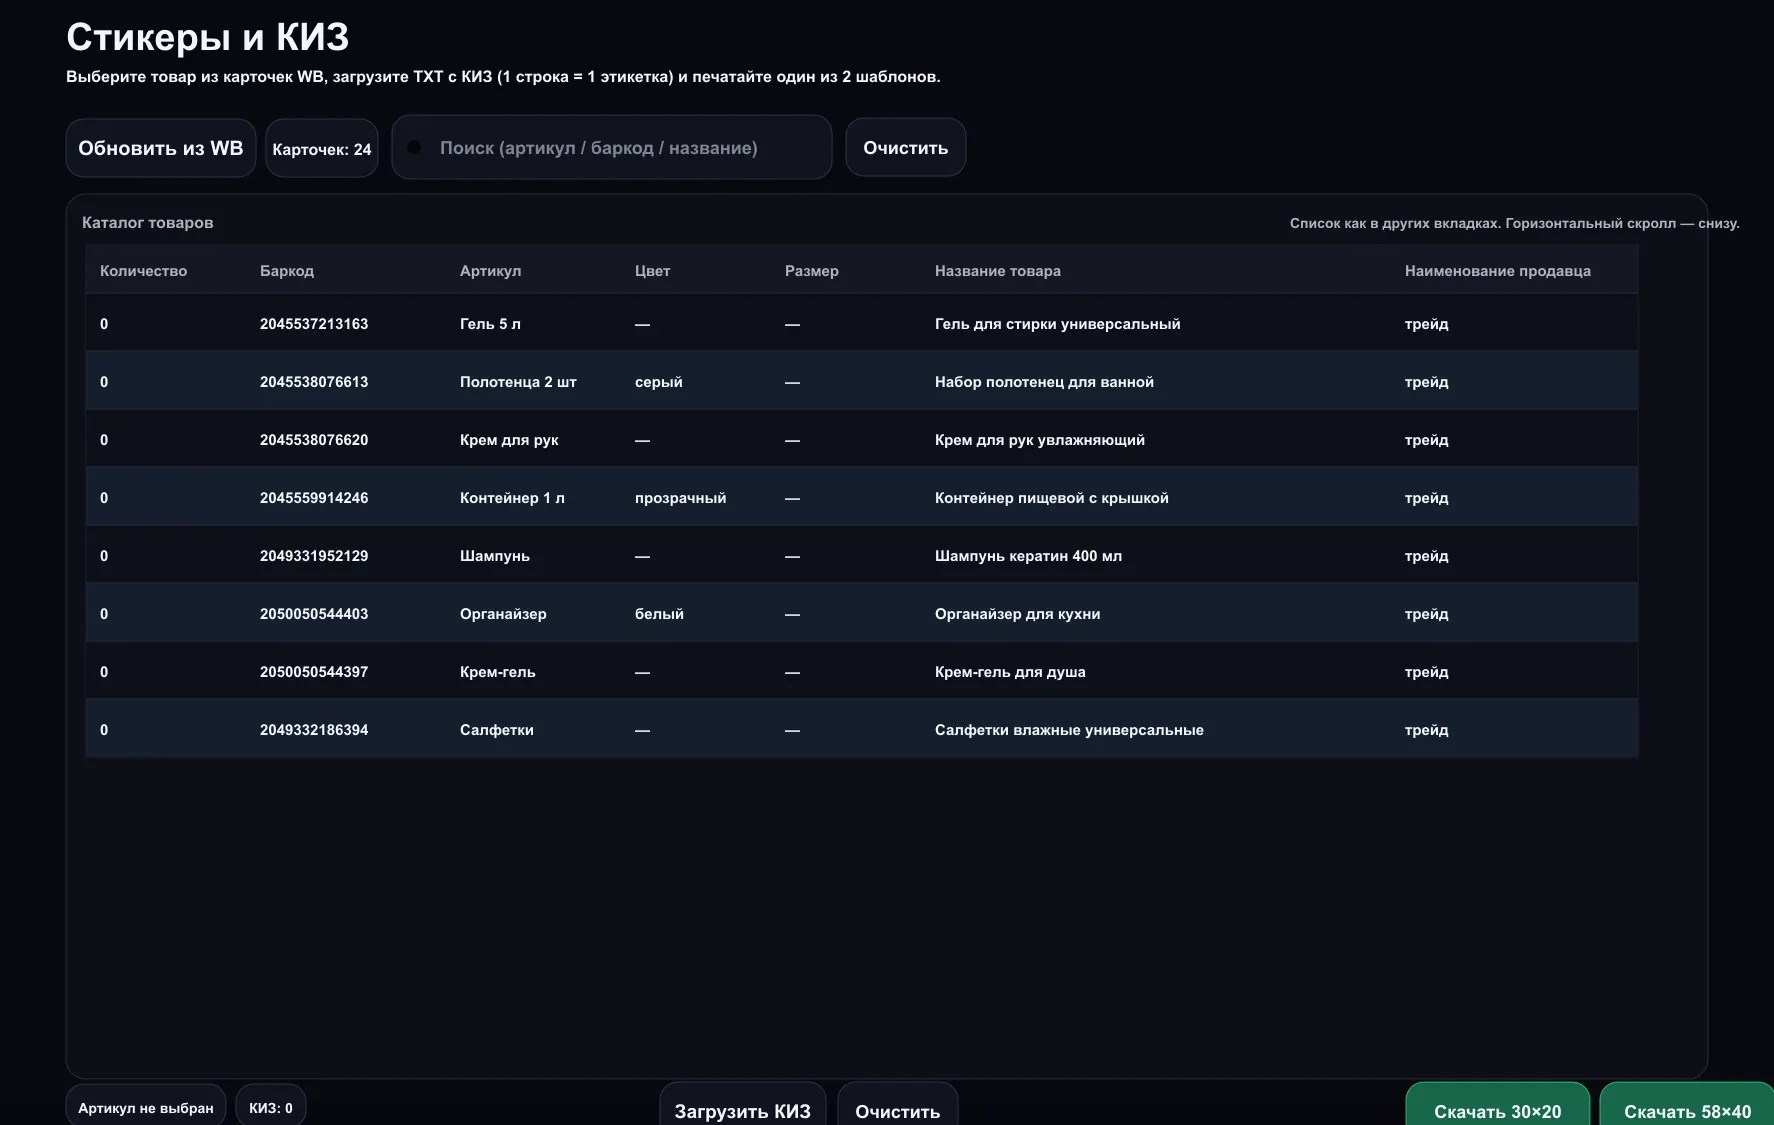Select barcode 2050050544397

314,672
